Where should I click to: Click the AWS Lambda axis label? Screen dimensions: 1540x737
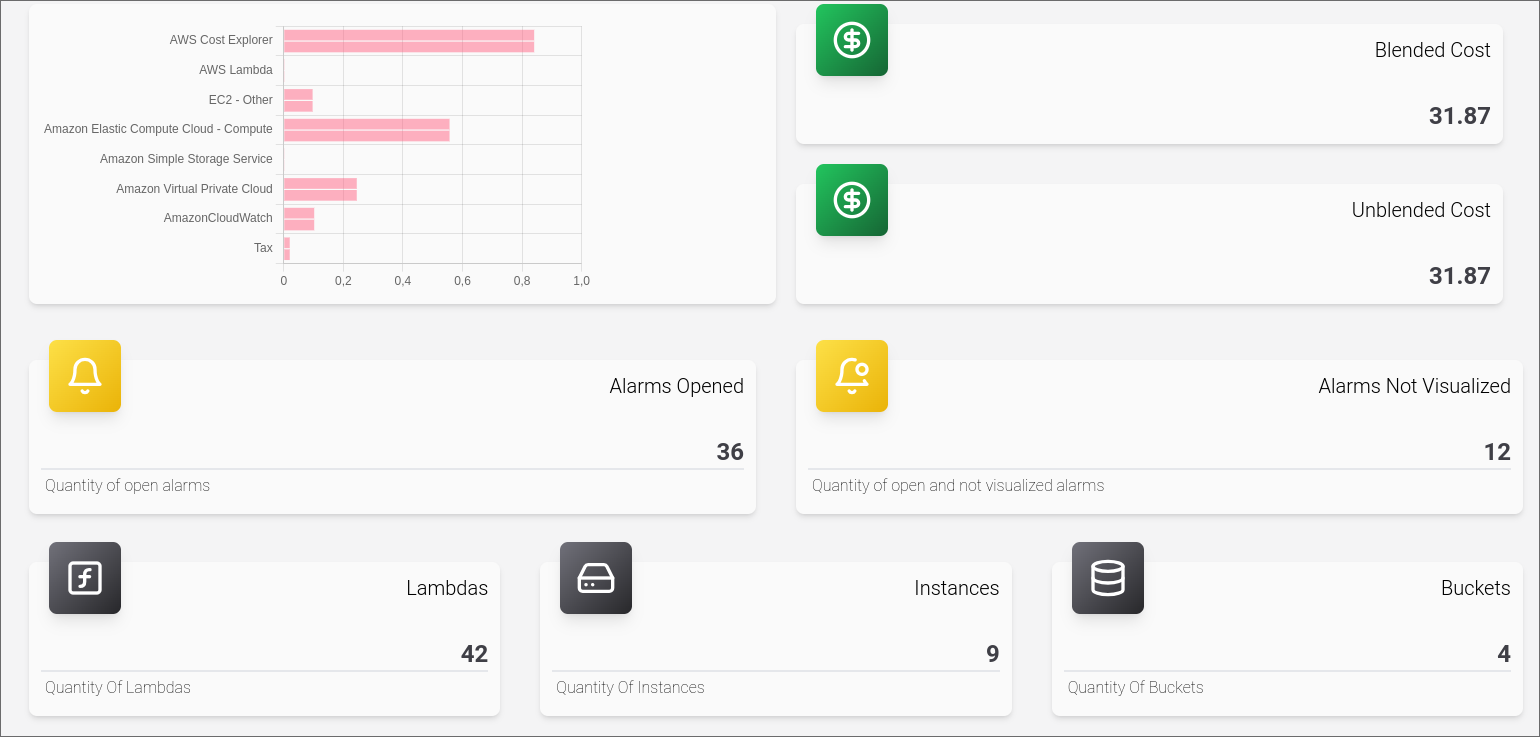coord(236,70)
